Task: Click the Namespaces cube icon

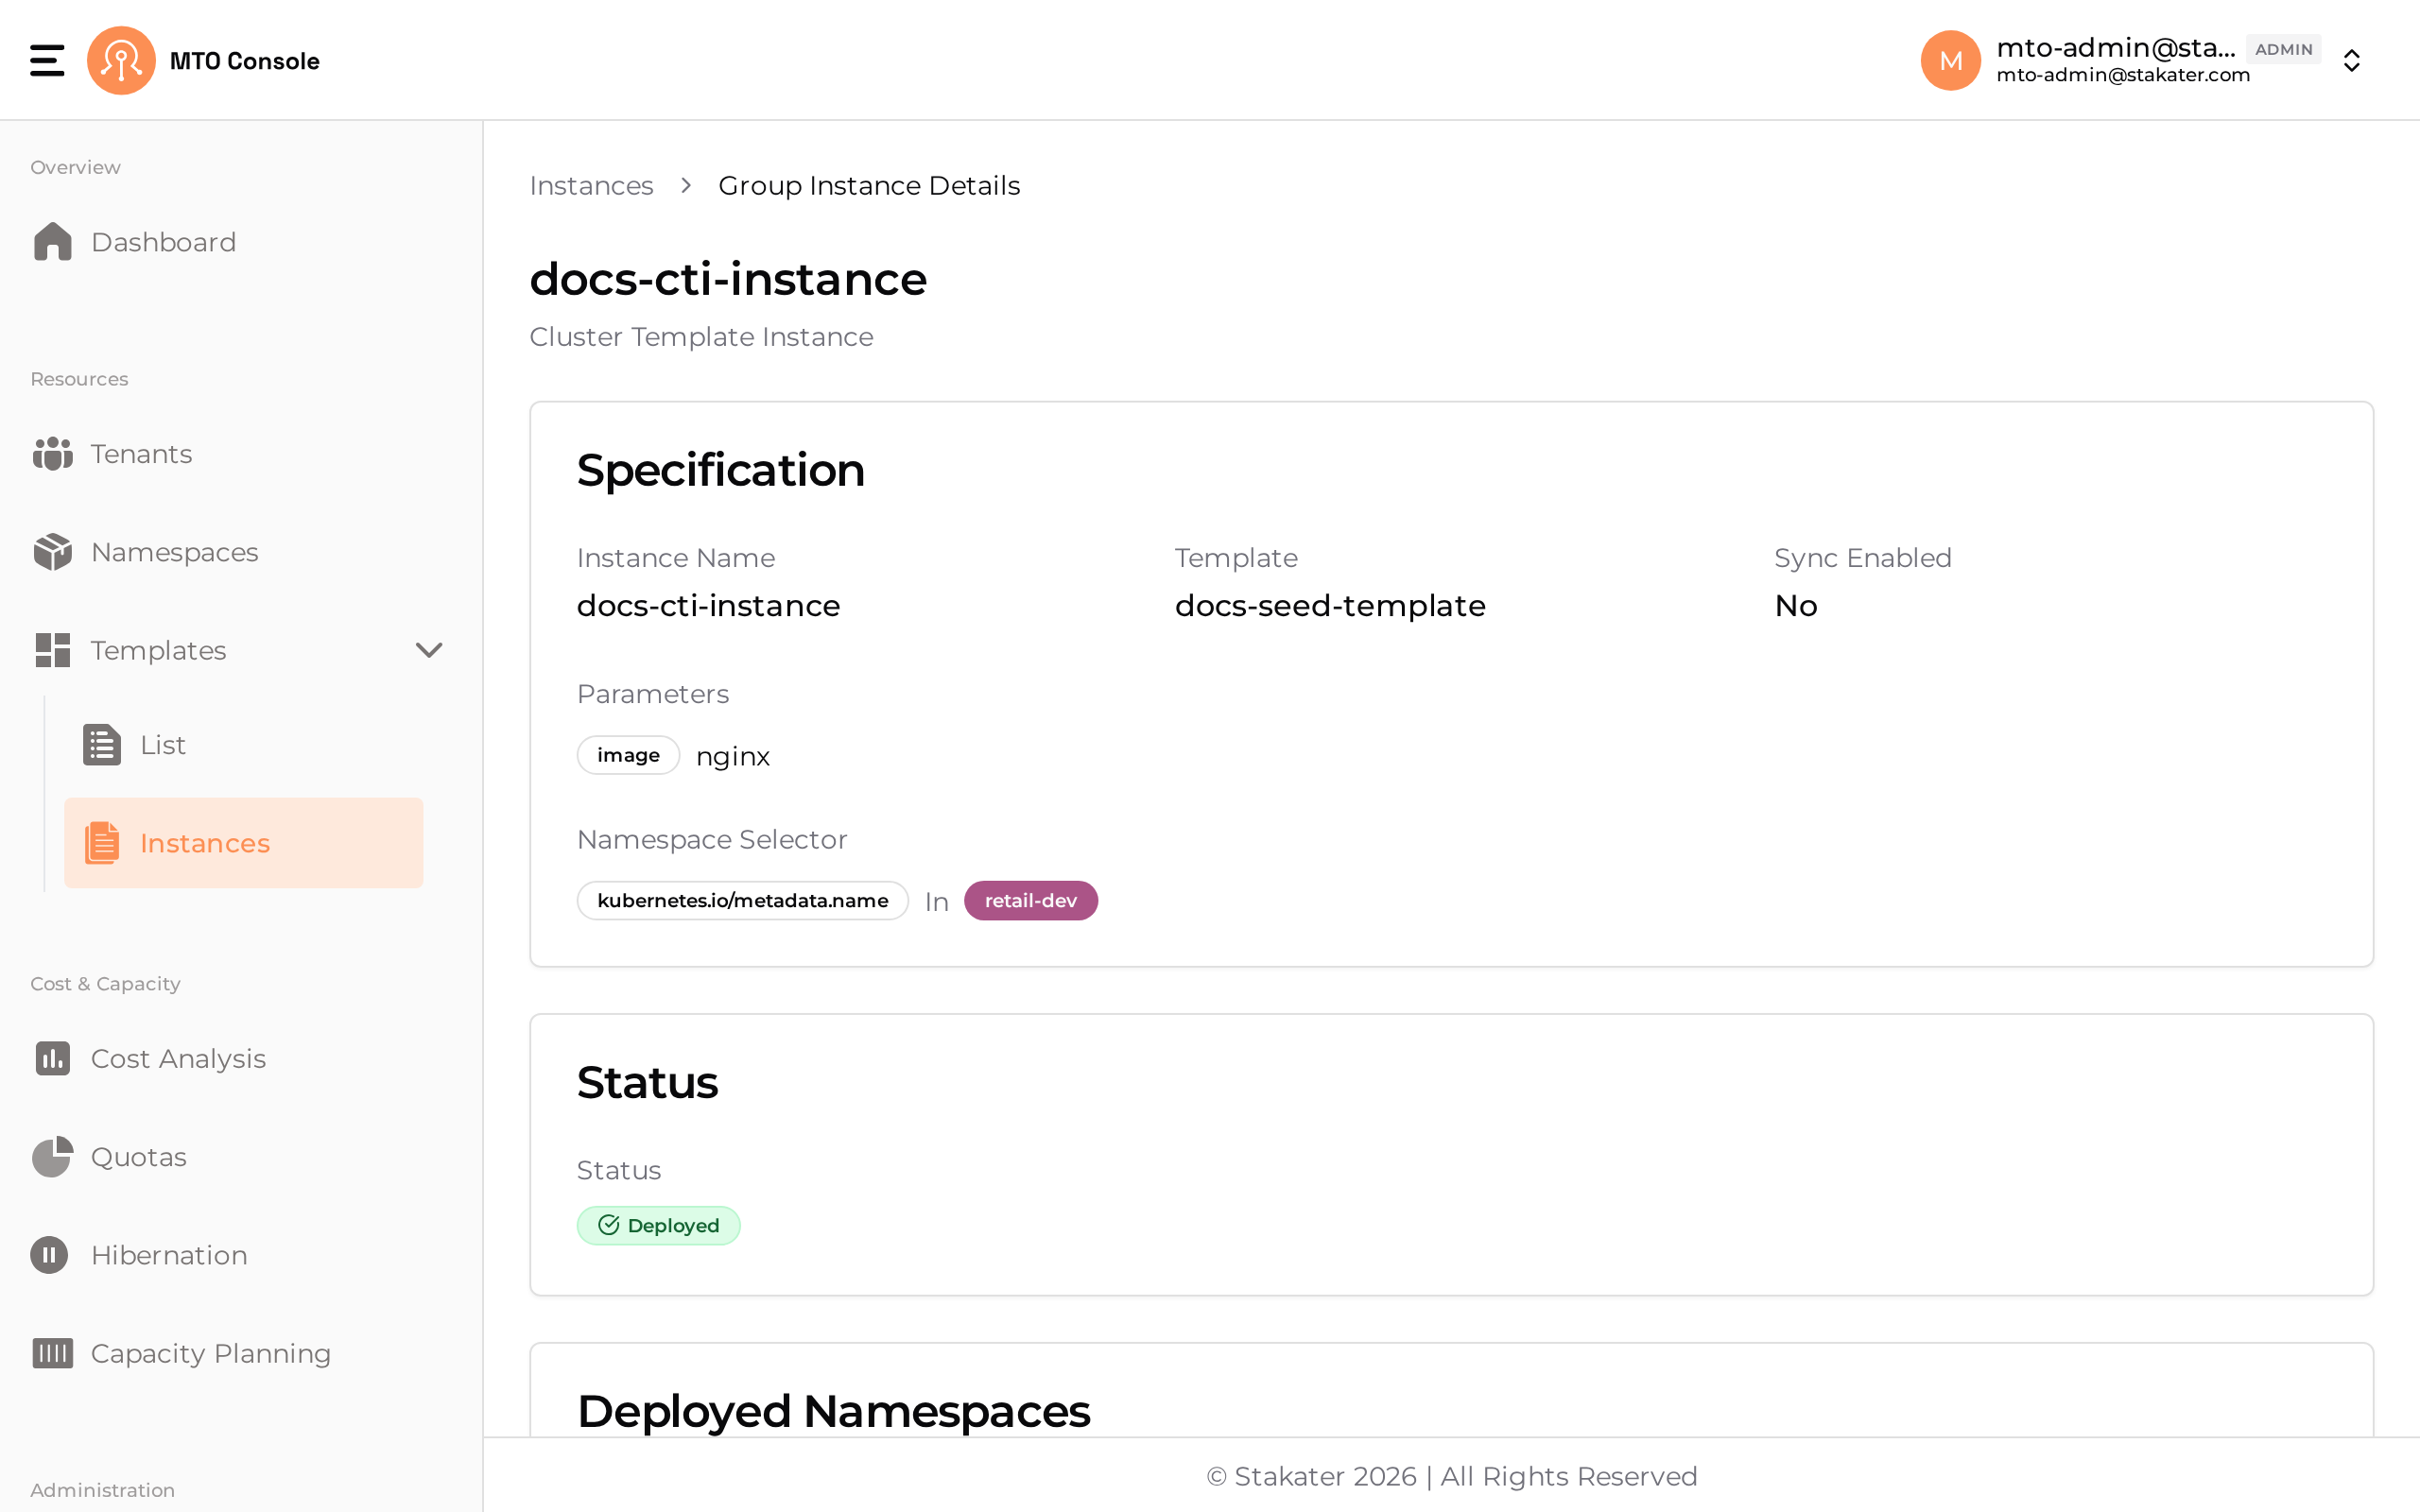Action: (x=52, y=552)
